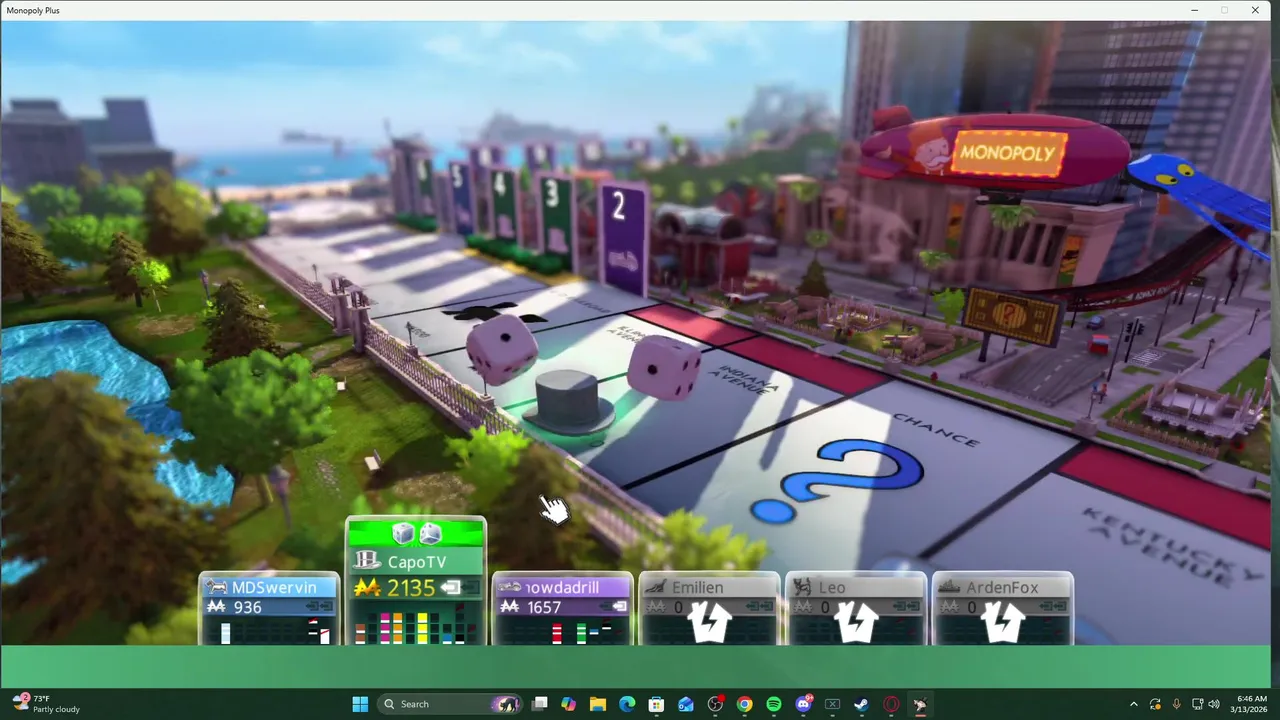Minimize the Monopoly Plus window
The height and width of the screenshot is (720, 1280).
click(x=1194, y=10)
